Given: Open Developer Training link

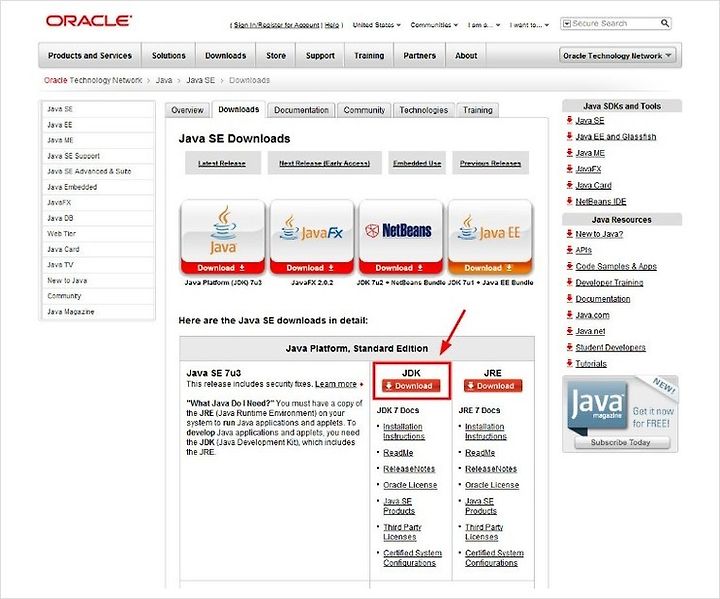Looking at the screenshot, I should (609, 283).
